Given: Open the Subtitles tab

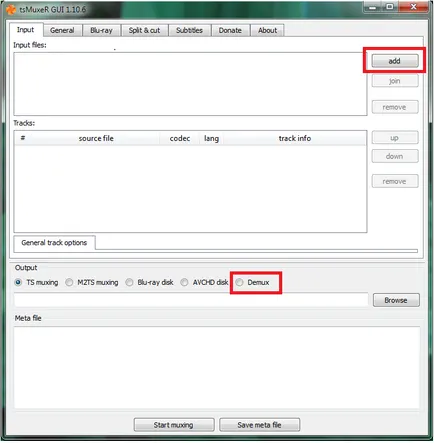Looking at the screenshot, I should 189,30.
